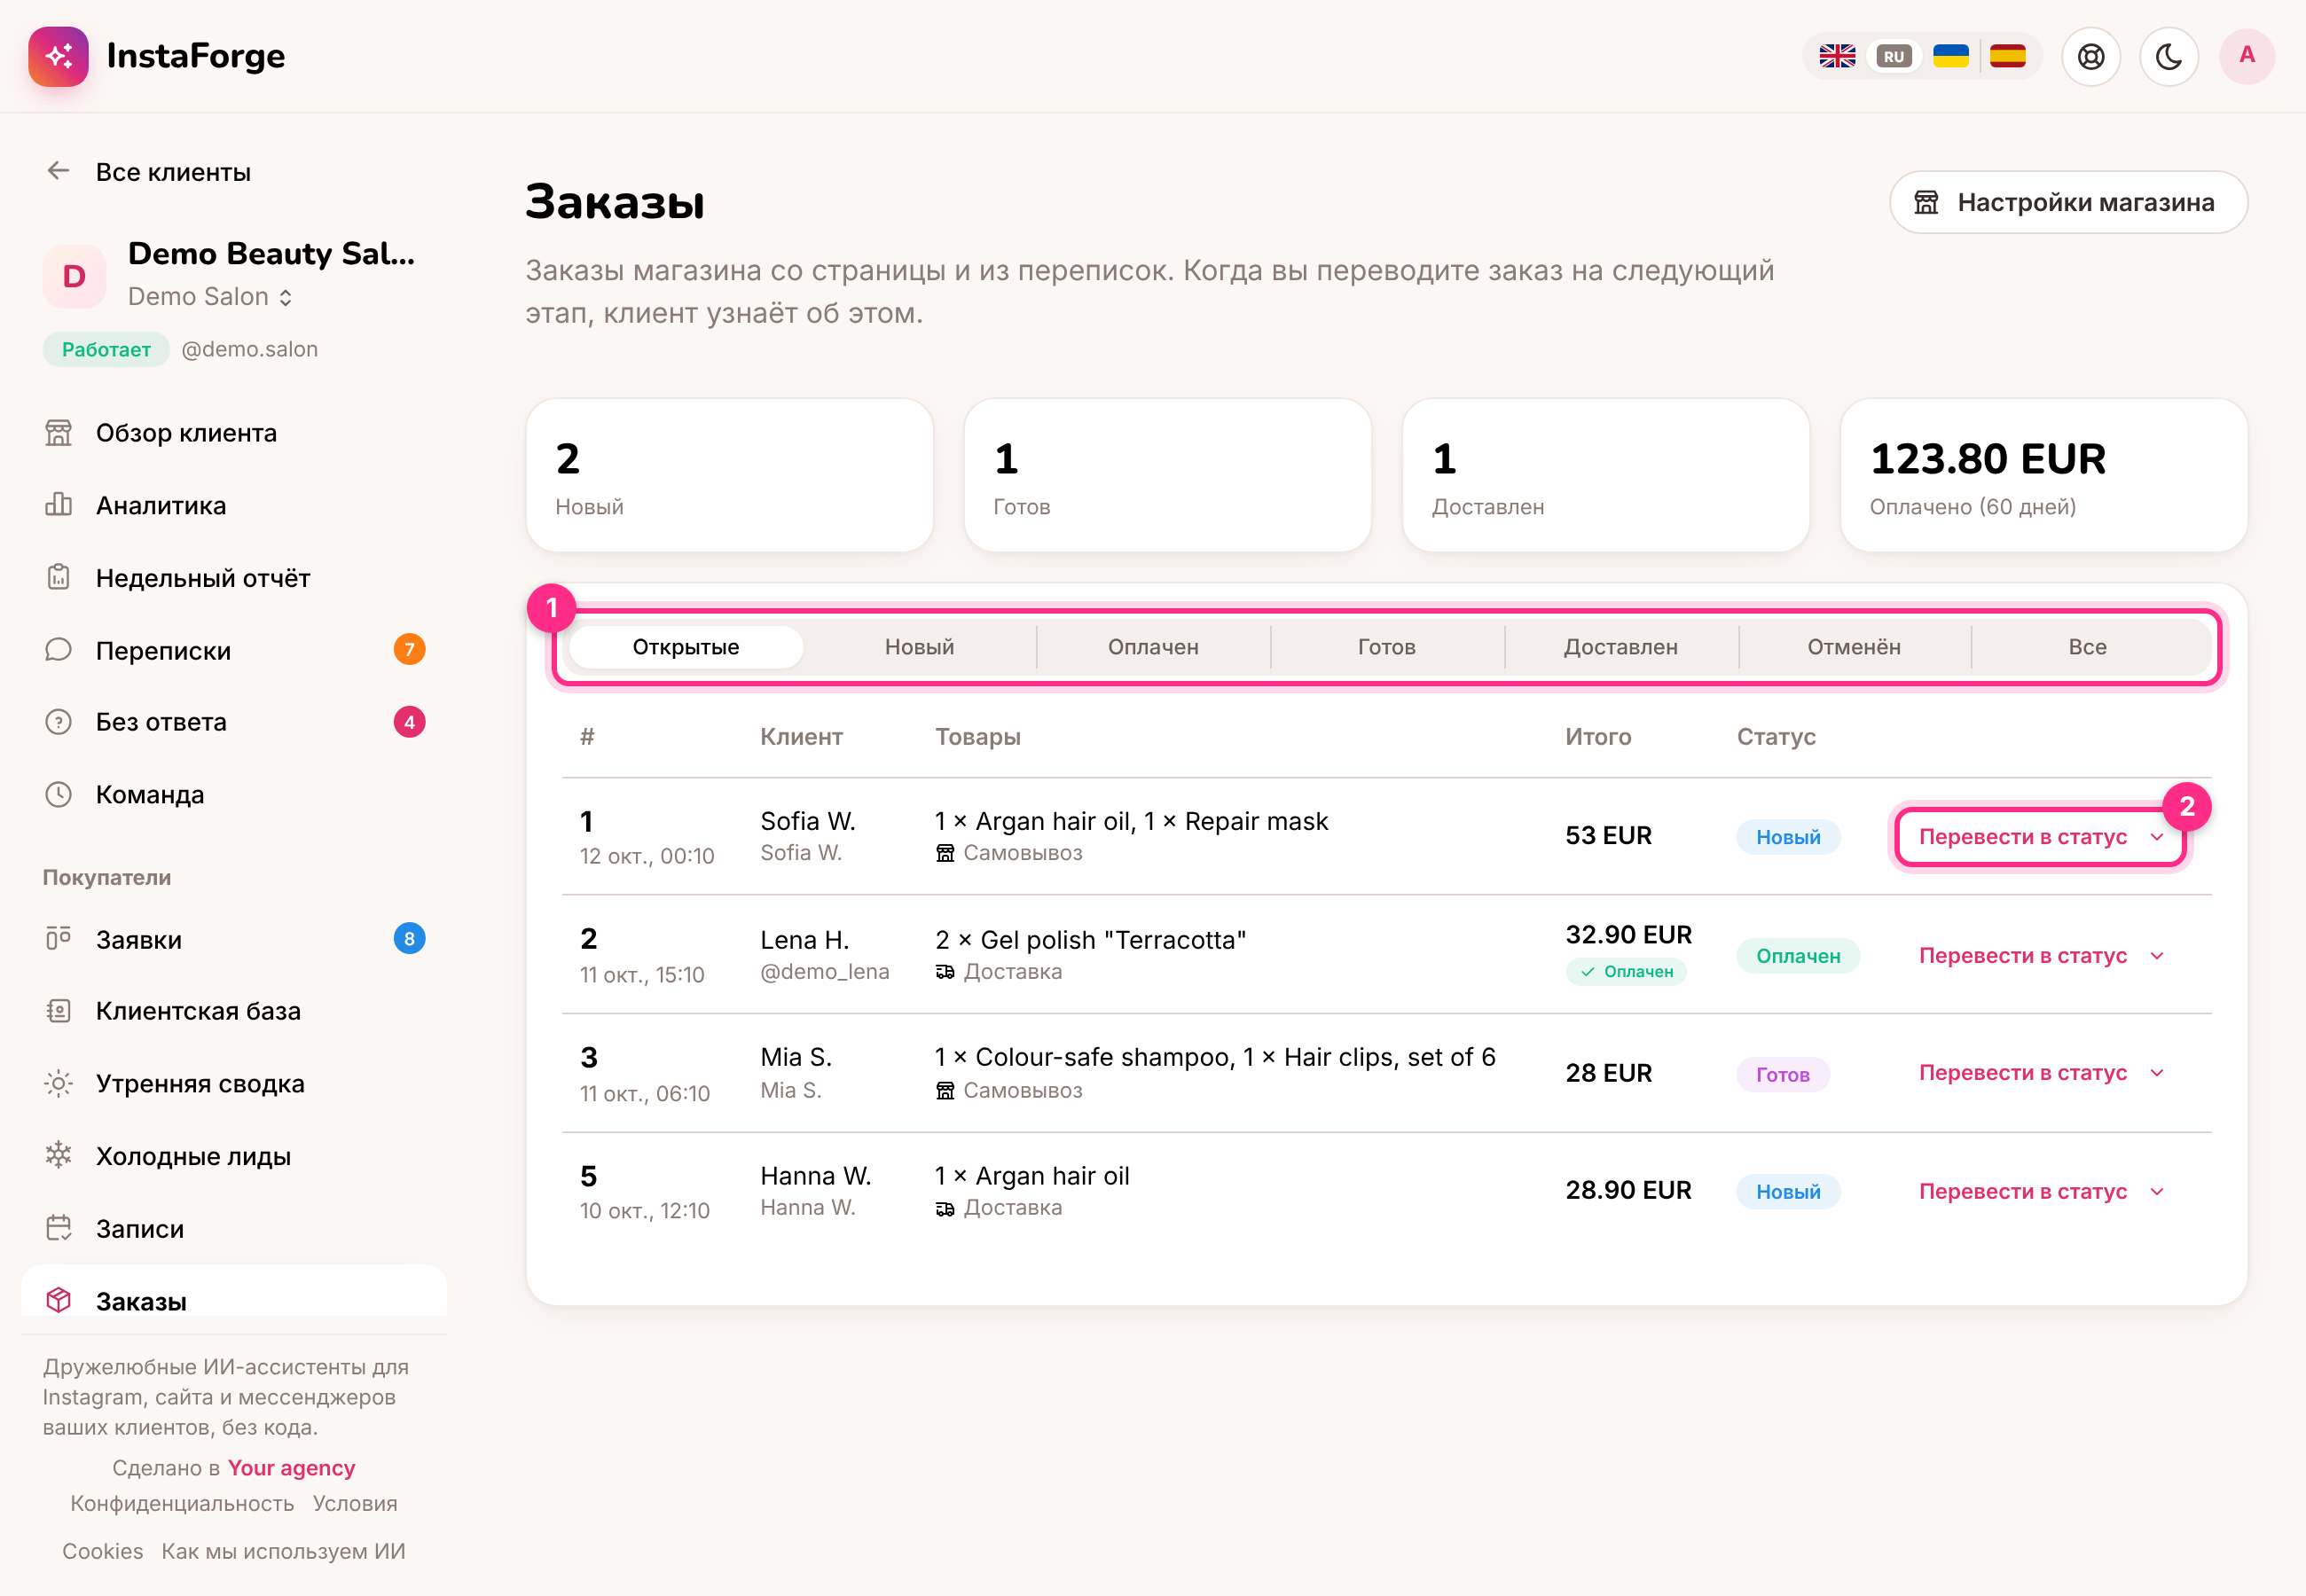Select the RU language option
Viewport: 2306px width, 1596px height.
pos(1894,56)
